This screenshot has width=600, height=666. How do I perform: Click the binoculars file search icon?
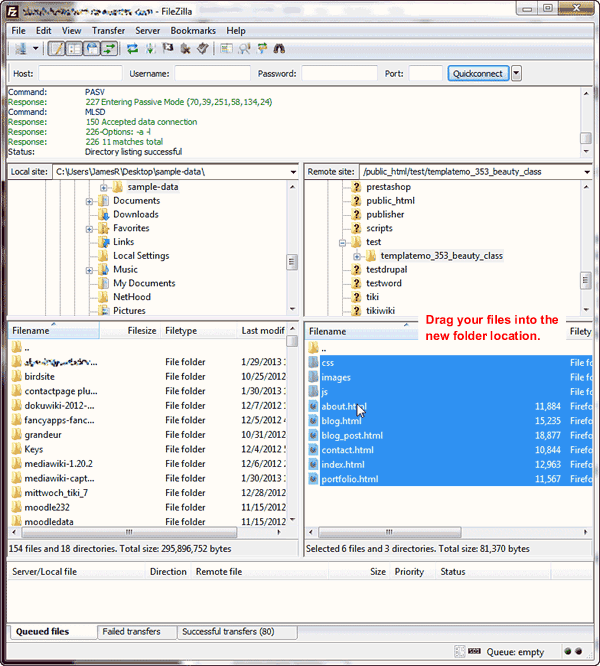tap(280, 48)
